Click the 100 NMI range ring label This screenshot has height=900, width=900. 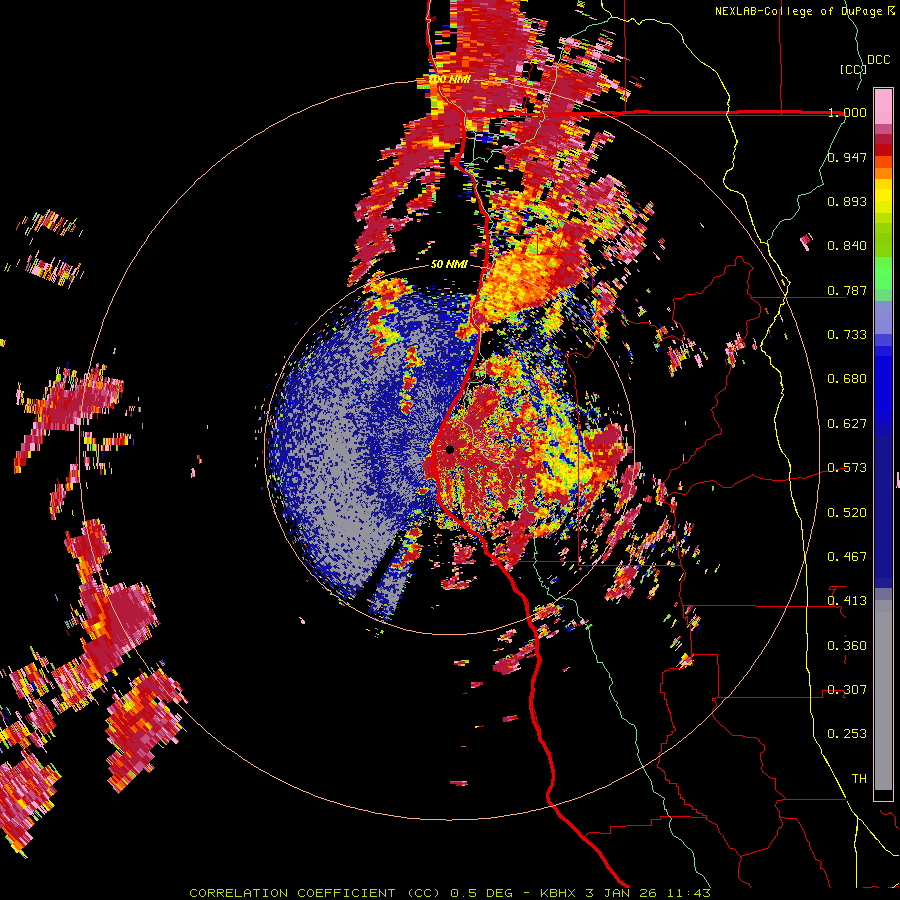[x=451, y=79]
